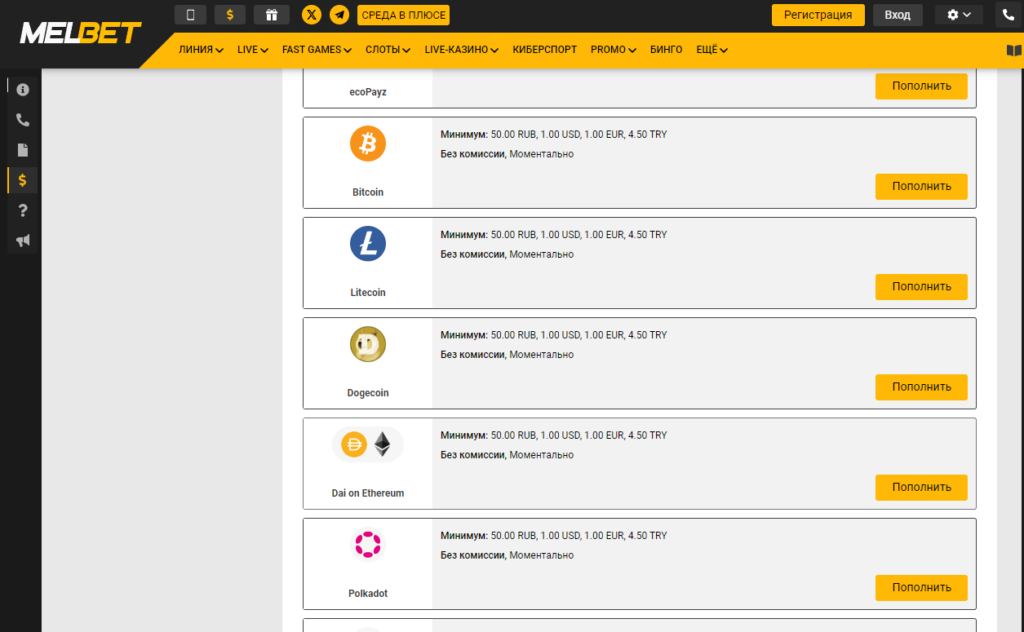Image resolution: width=1024 pixels, height=632 pixels.
Task: Click the Dai on Ethereum label text
Action: coord(368,493)
